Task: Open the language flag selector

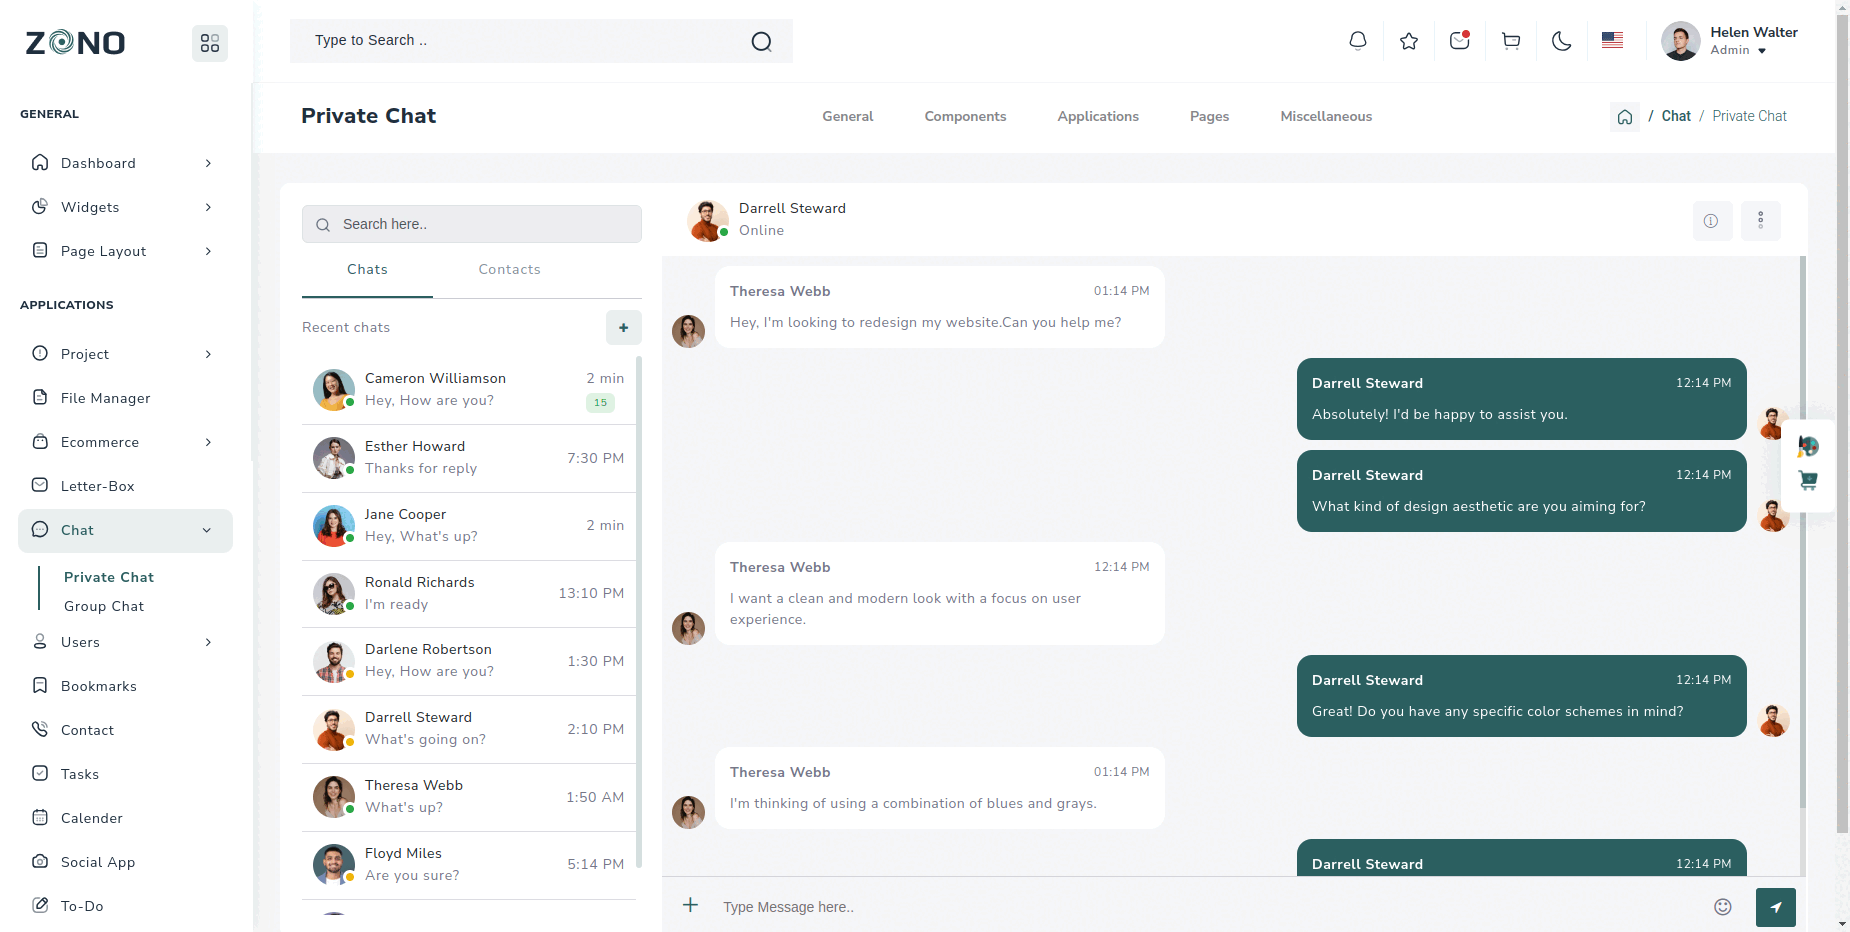Action: click(x=1612, y=41)
